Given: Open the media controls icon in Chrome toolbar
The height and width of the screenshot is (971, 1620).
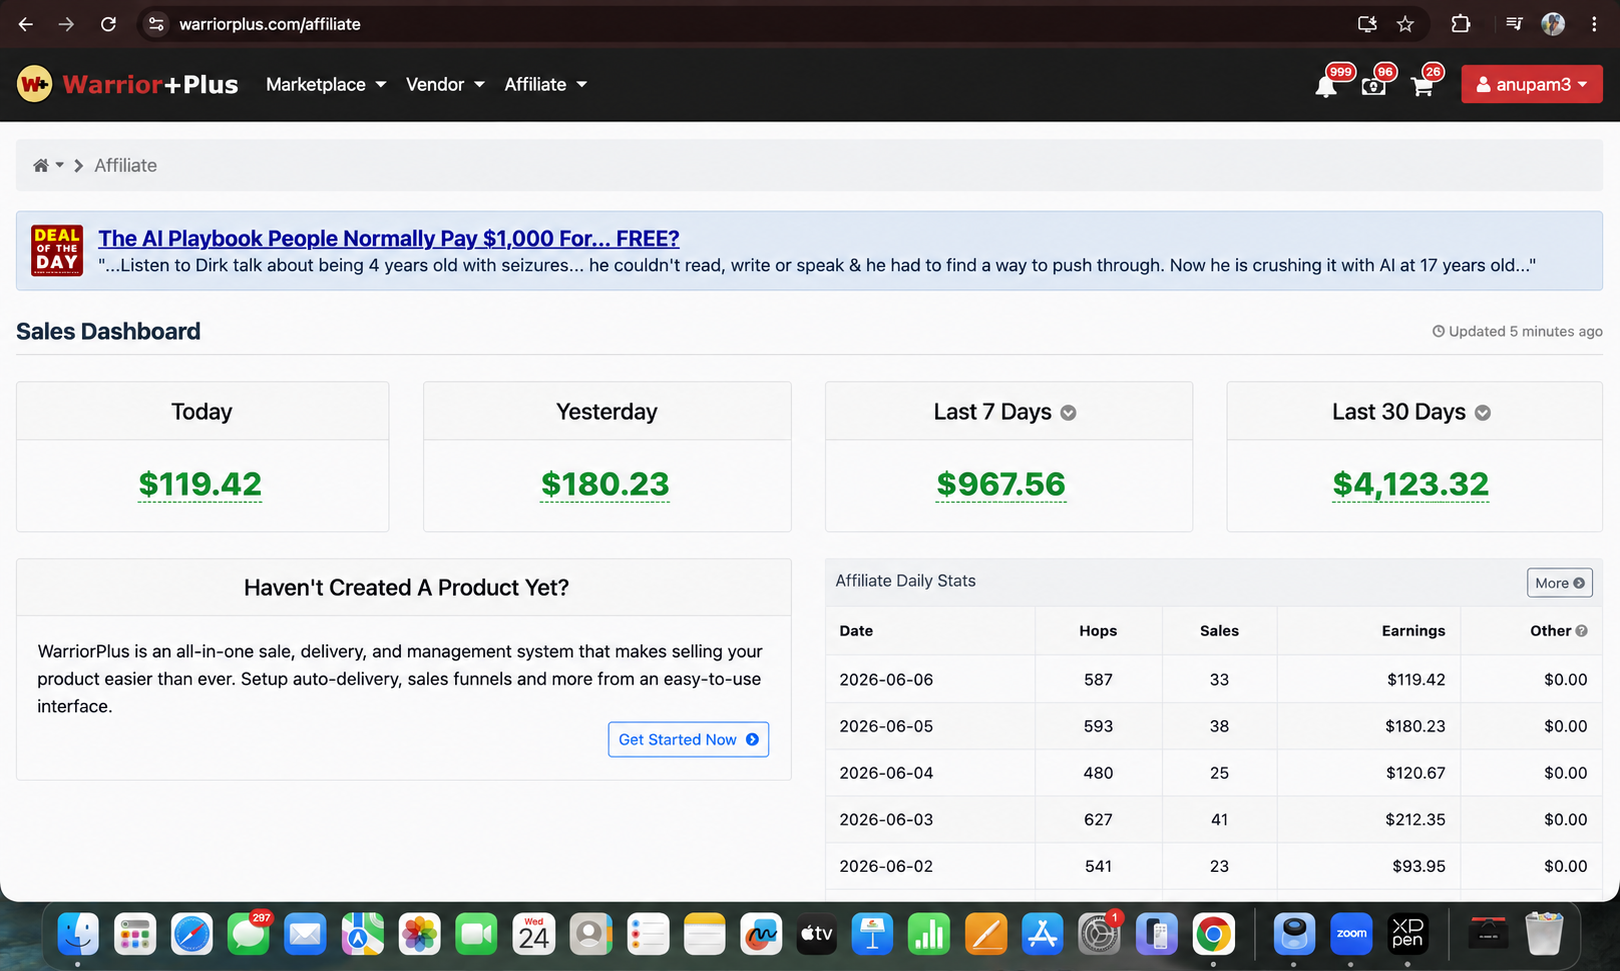Looking at the screenshot, I should tap(1514, 24).
